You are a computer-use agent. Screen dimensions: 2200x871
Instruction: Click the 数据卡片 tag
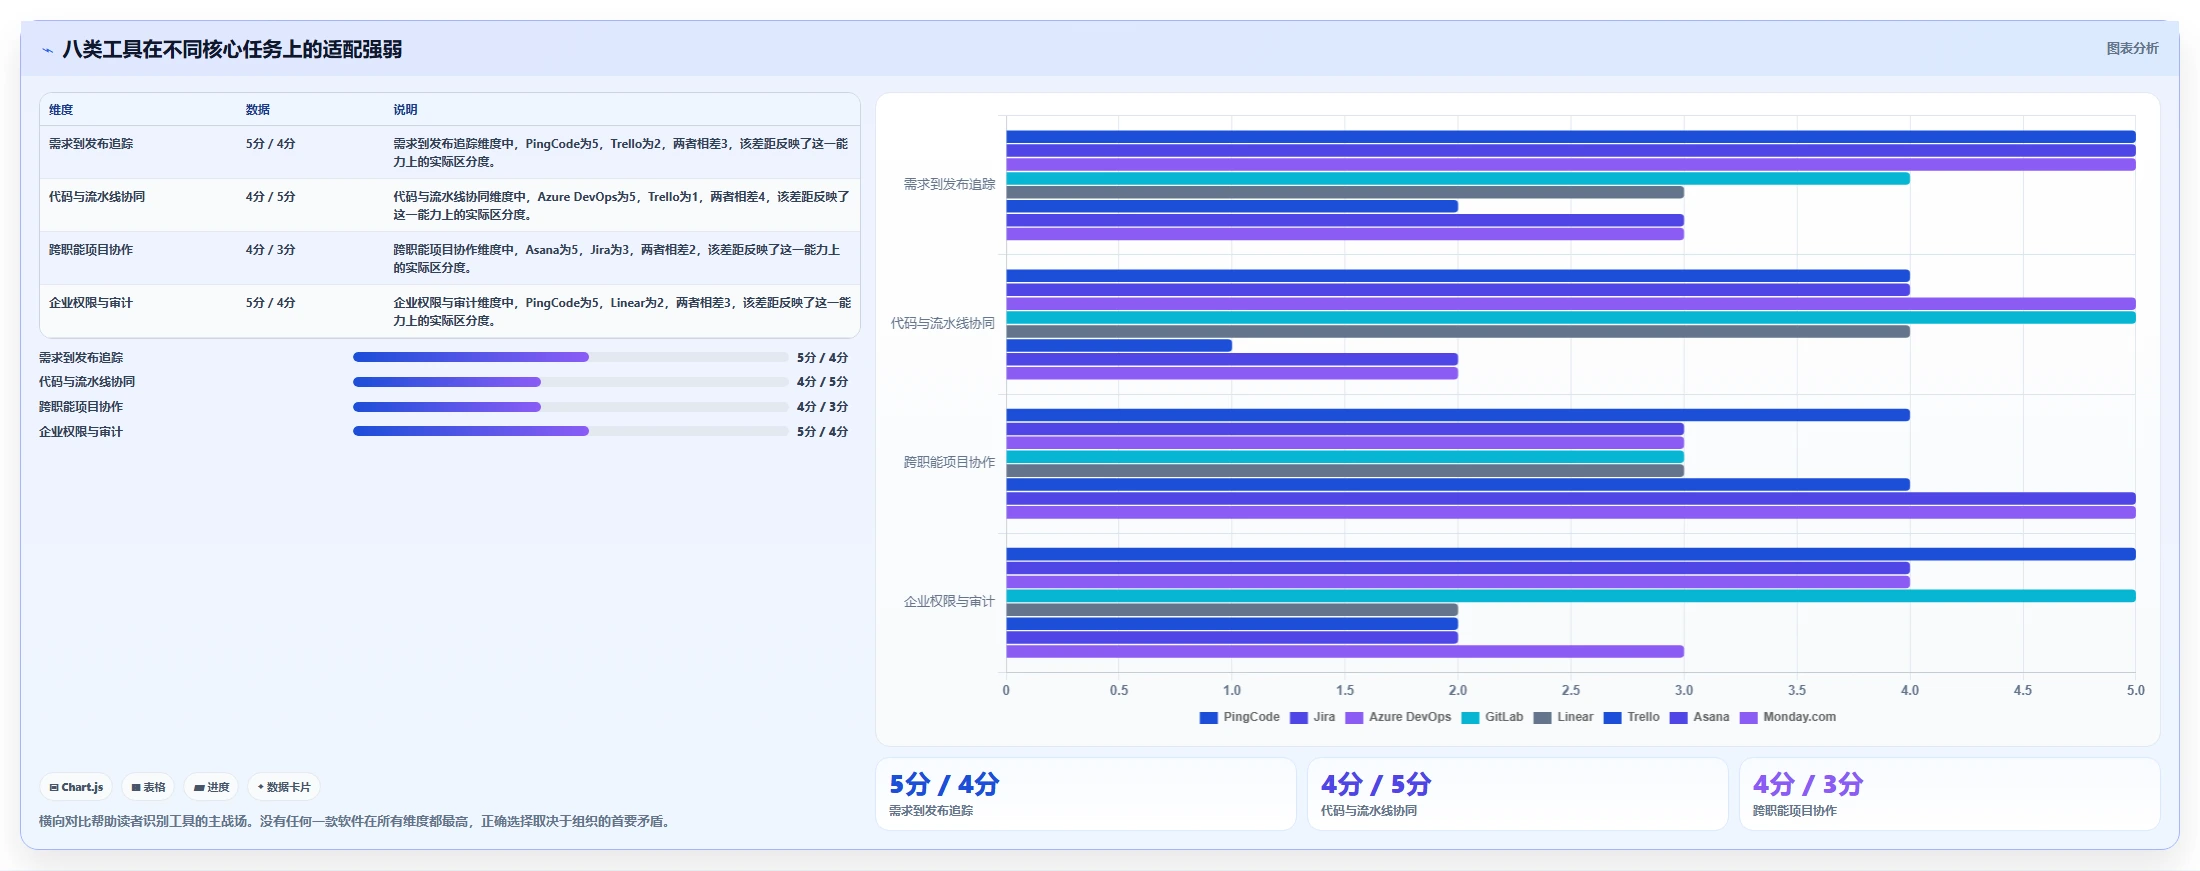[284, 787]
